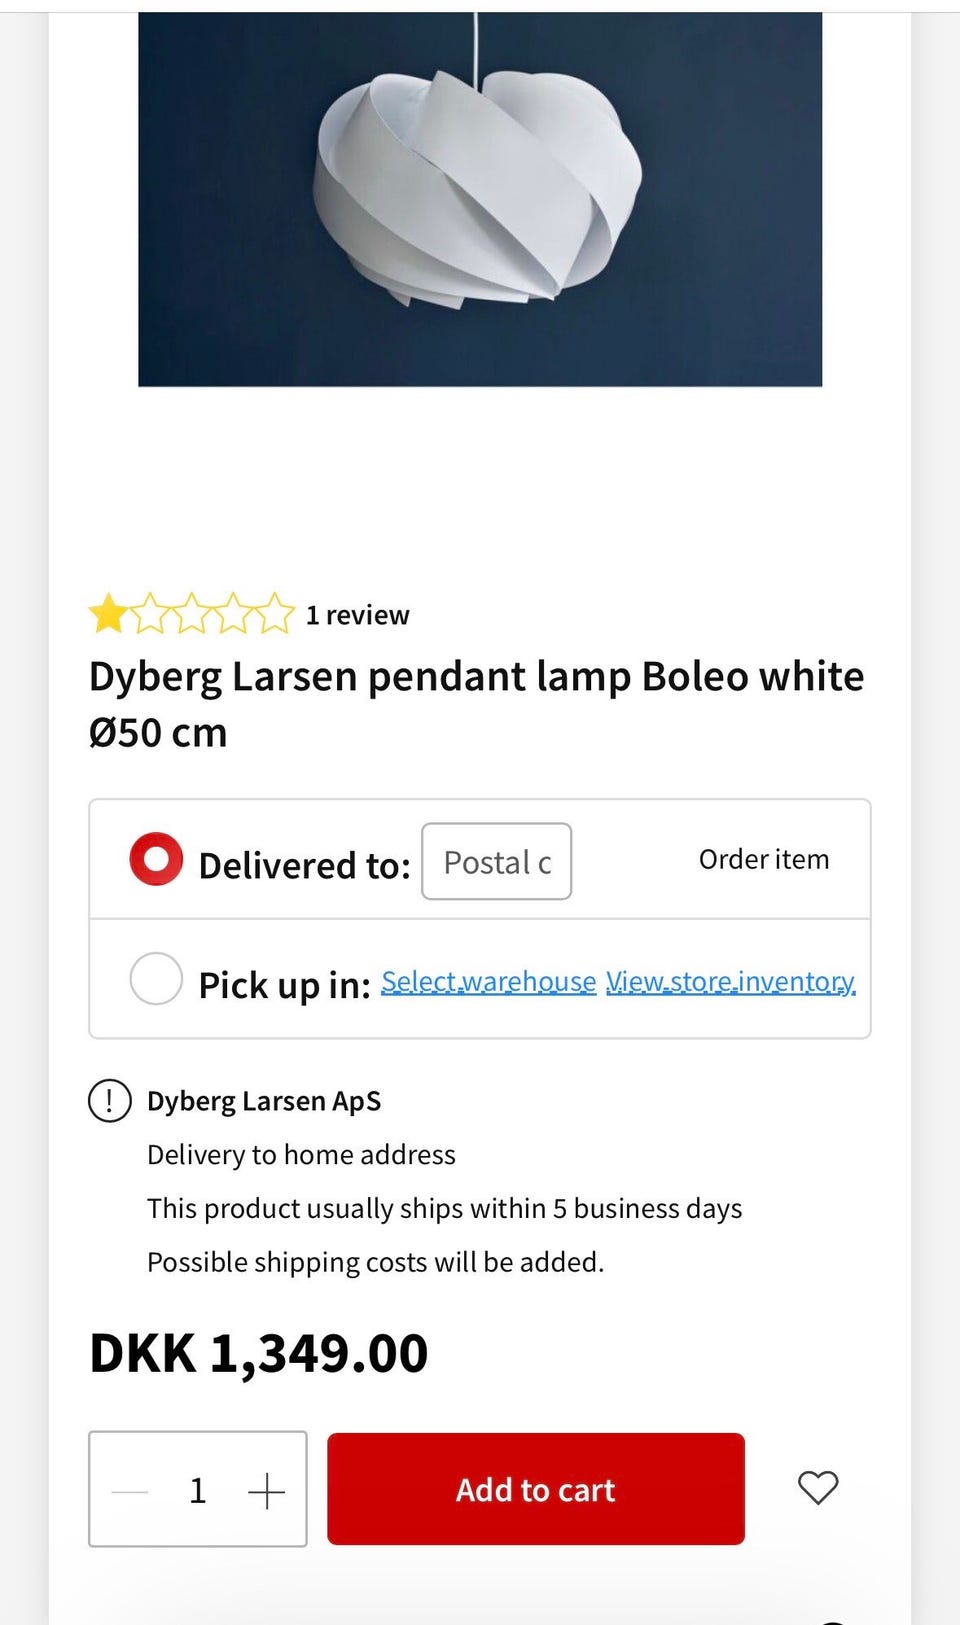Open the "1 review" link

[x=357, y=615]
